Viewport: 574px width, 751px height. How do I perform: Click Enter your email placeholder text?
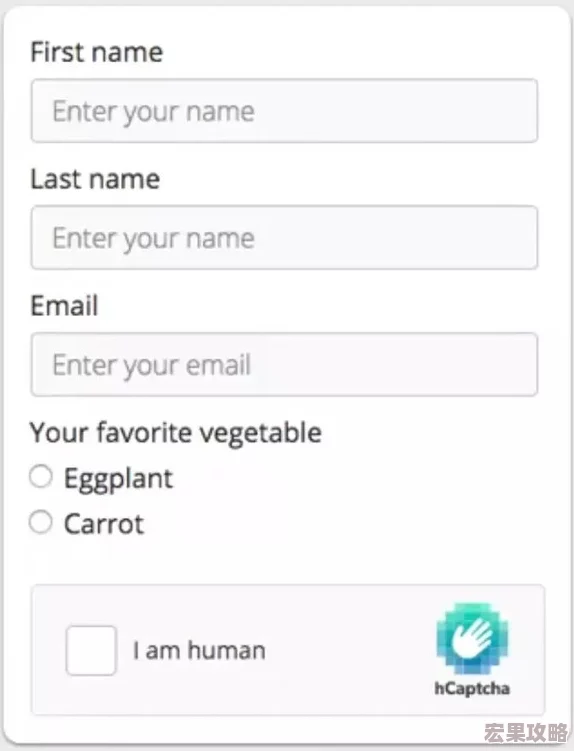[152, 365]
